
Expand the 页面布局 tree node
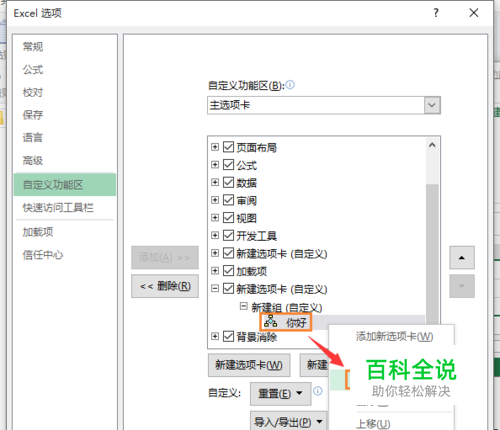pyautogui.click(x=215, y=147)
